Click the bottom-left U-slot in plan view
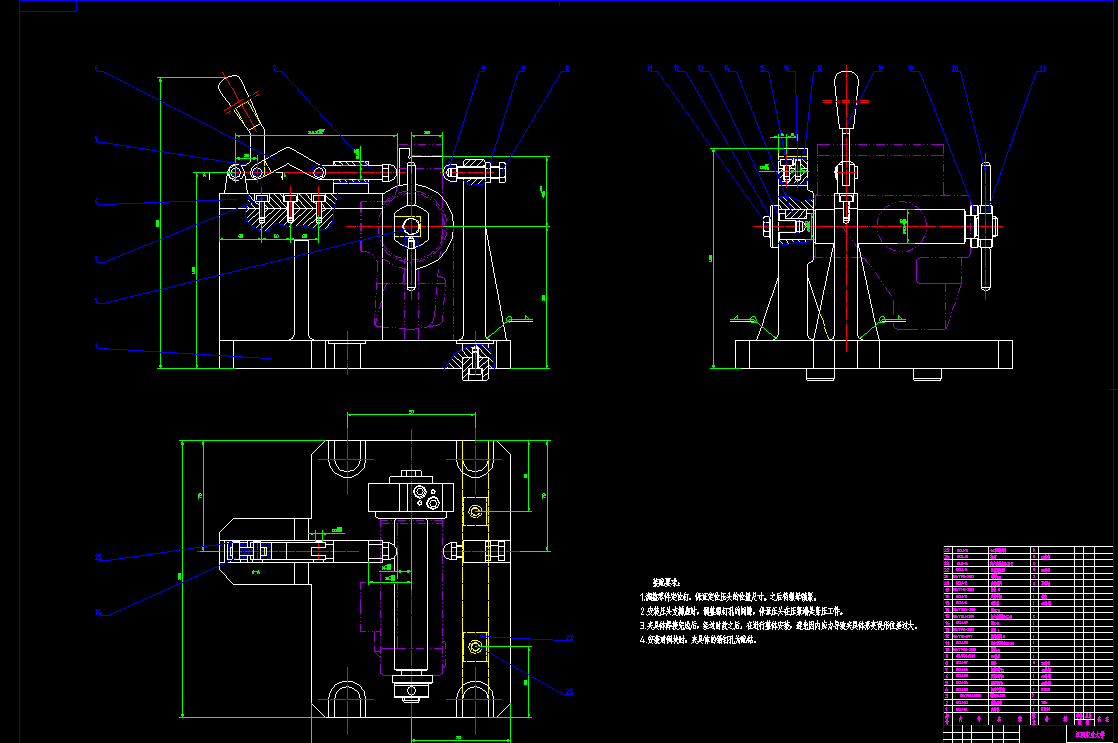The height and width of the screenshot is (743, 1118). [x=347, y=700]
